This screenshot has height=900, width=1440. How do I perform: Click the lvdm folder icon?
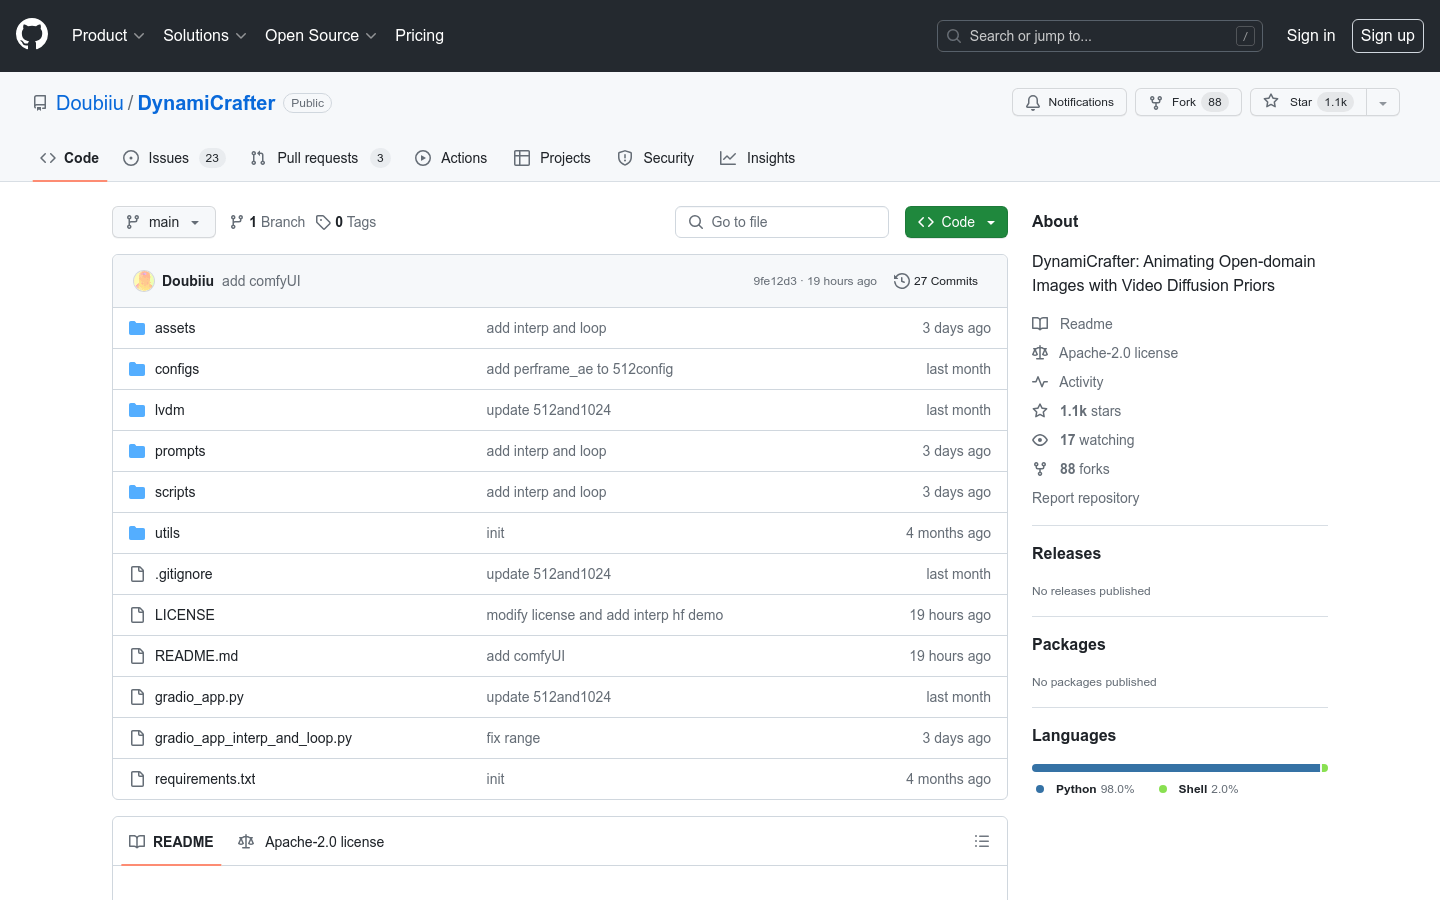(x=137, y=410)
